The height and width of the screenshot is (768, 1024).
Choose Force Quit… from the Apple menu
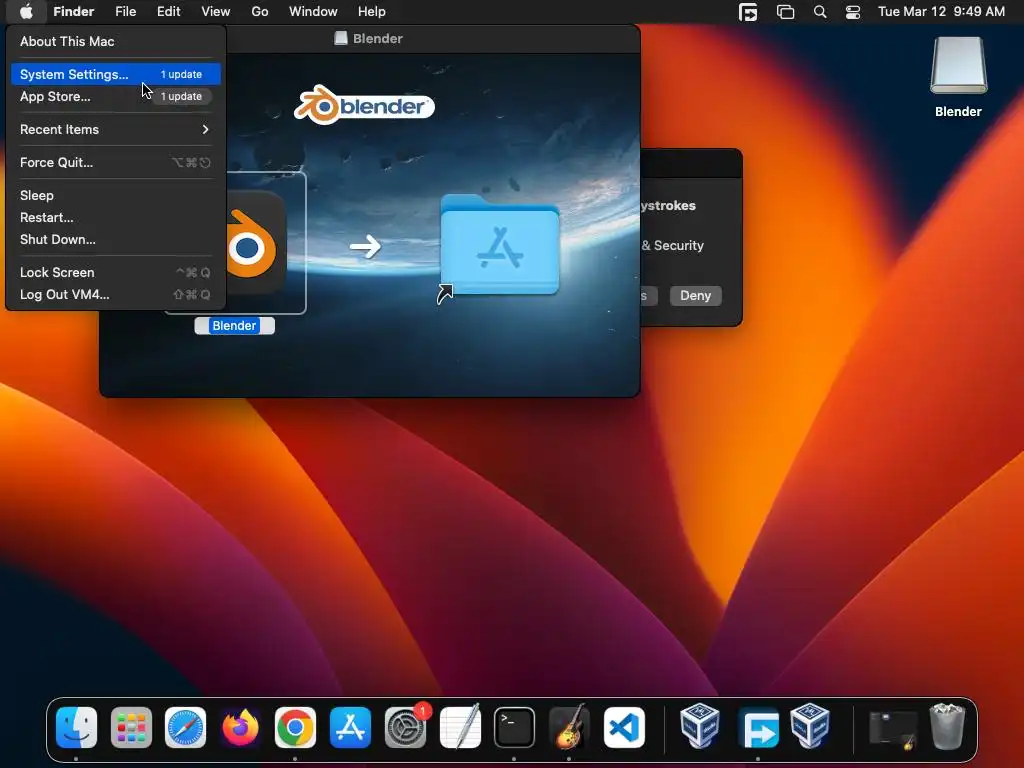click(116, 162)
